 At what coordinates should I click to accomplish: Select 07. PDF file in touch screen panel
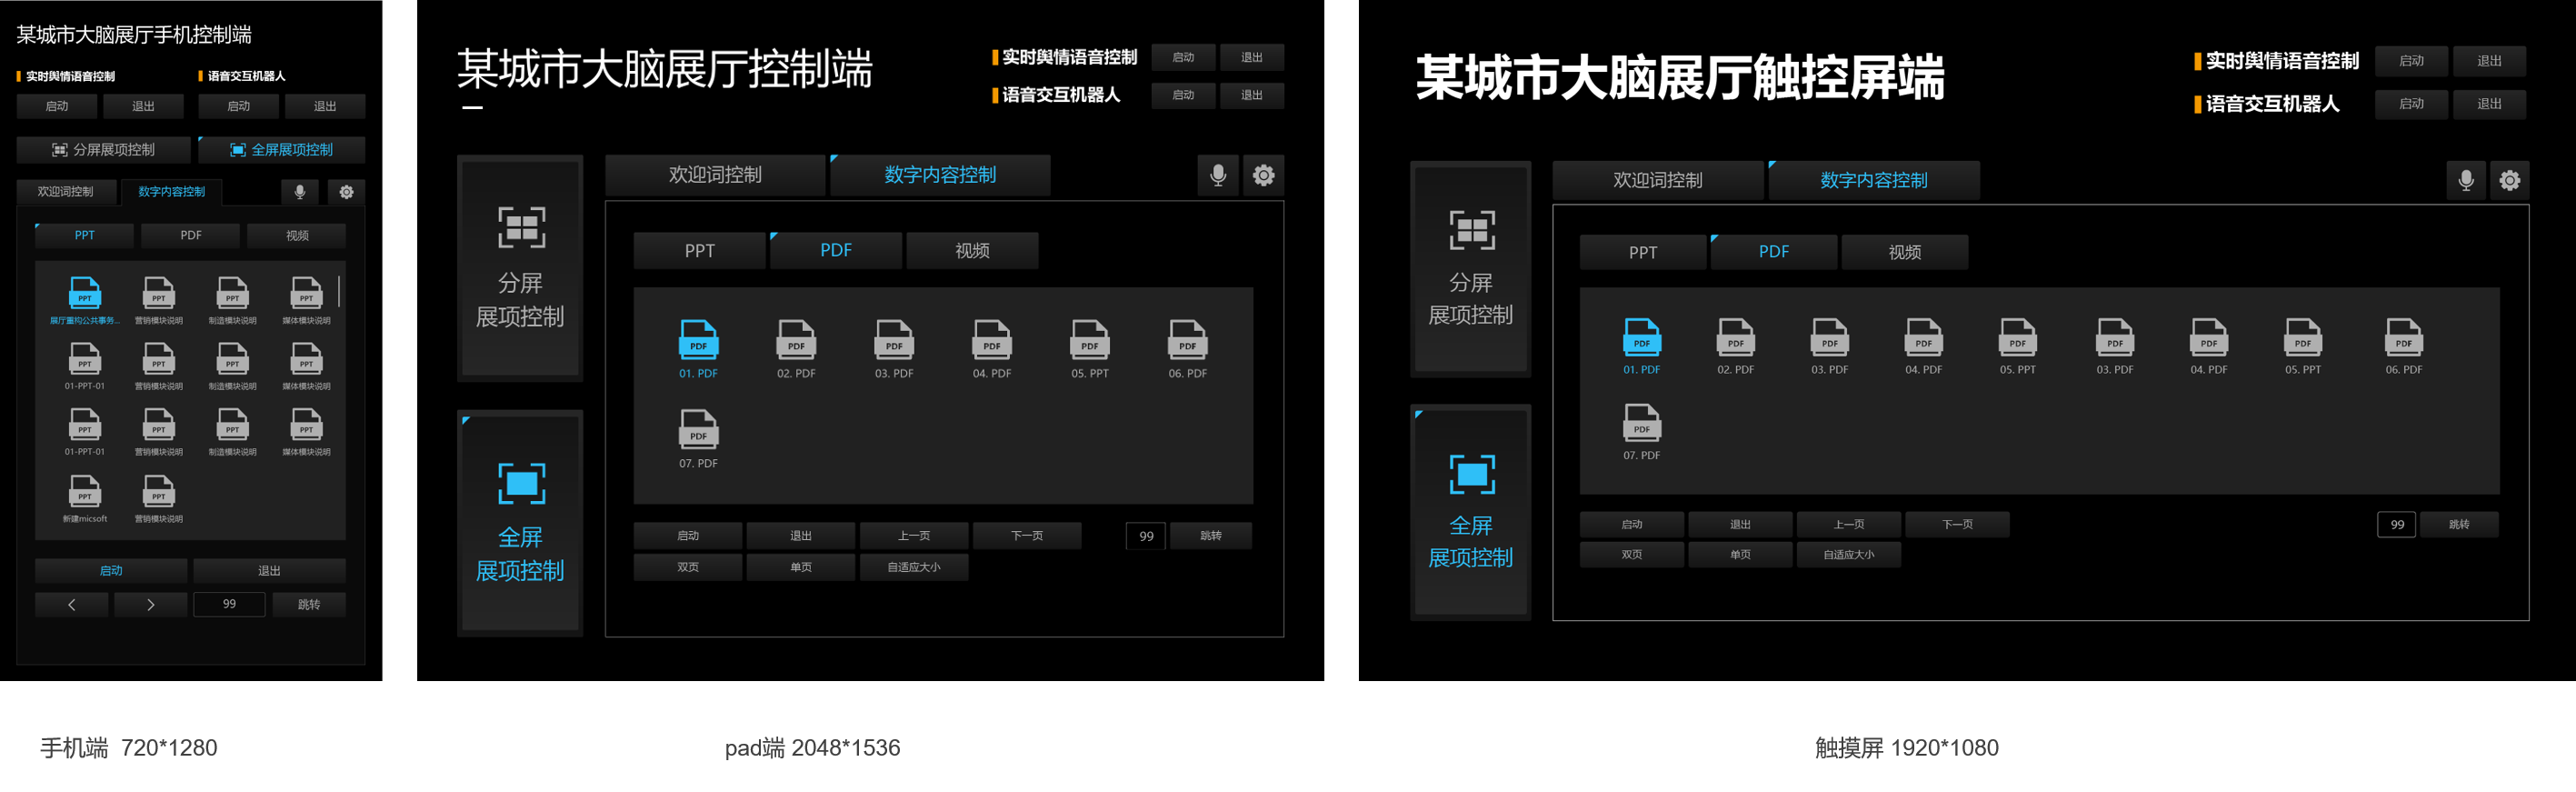(1642, 432)
